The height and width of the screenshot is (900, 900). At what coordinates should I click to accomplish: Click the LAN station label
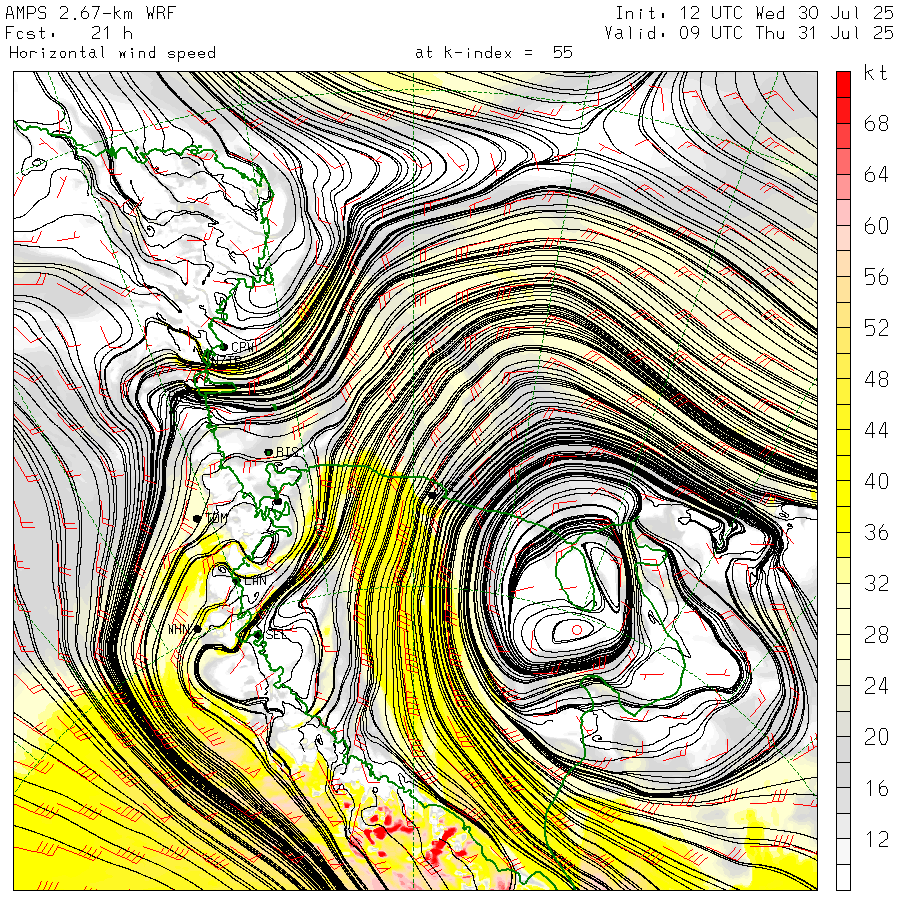pyautogui.click(x=255, y=580)
